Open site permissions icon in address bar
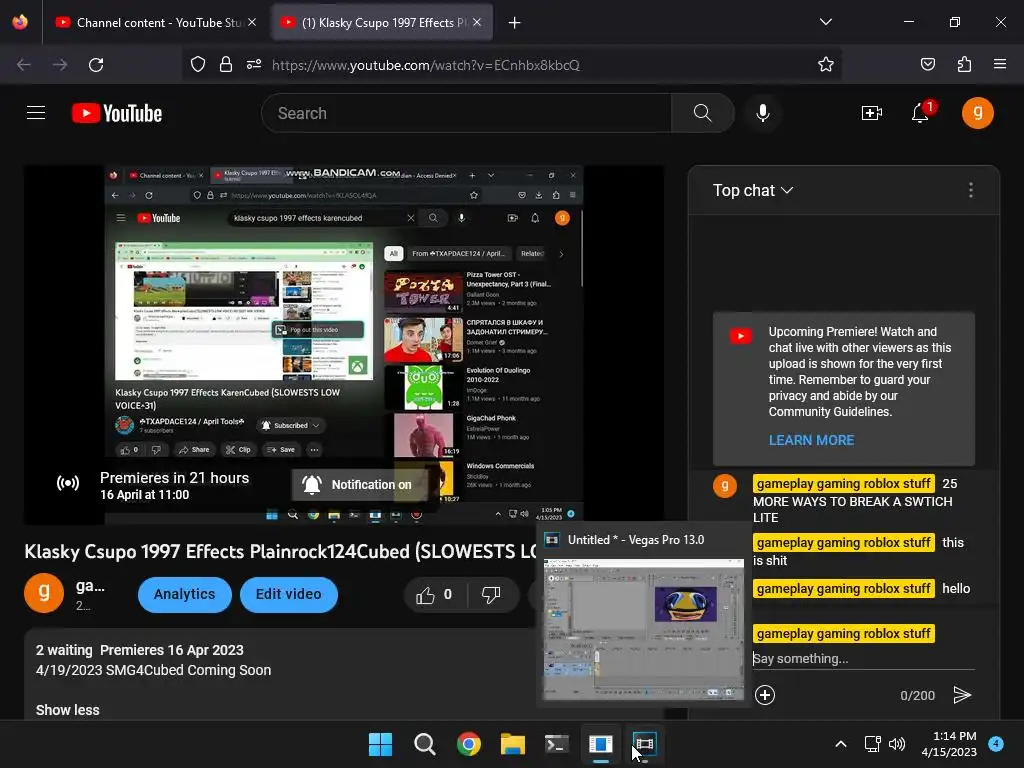 (x=253, y=64)
